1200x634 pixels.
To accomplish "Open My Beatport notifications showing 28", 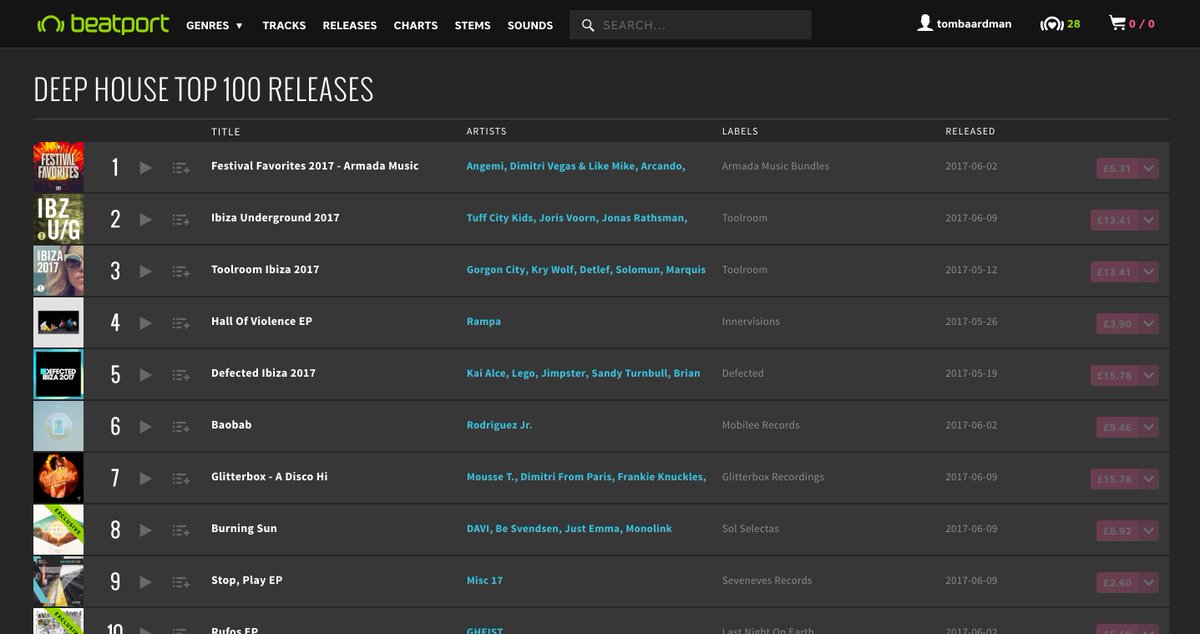I will point(1060,24).
